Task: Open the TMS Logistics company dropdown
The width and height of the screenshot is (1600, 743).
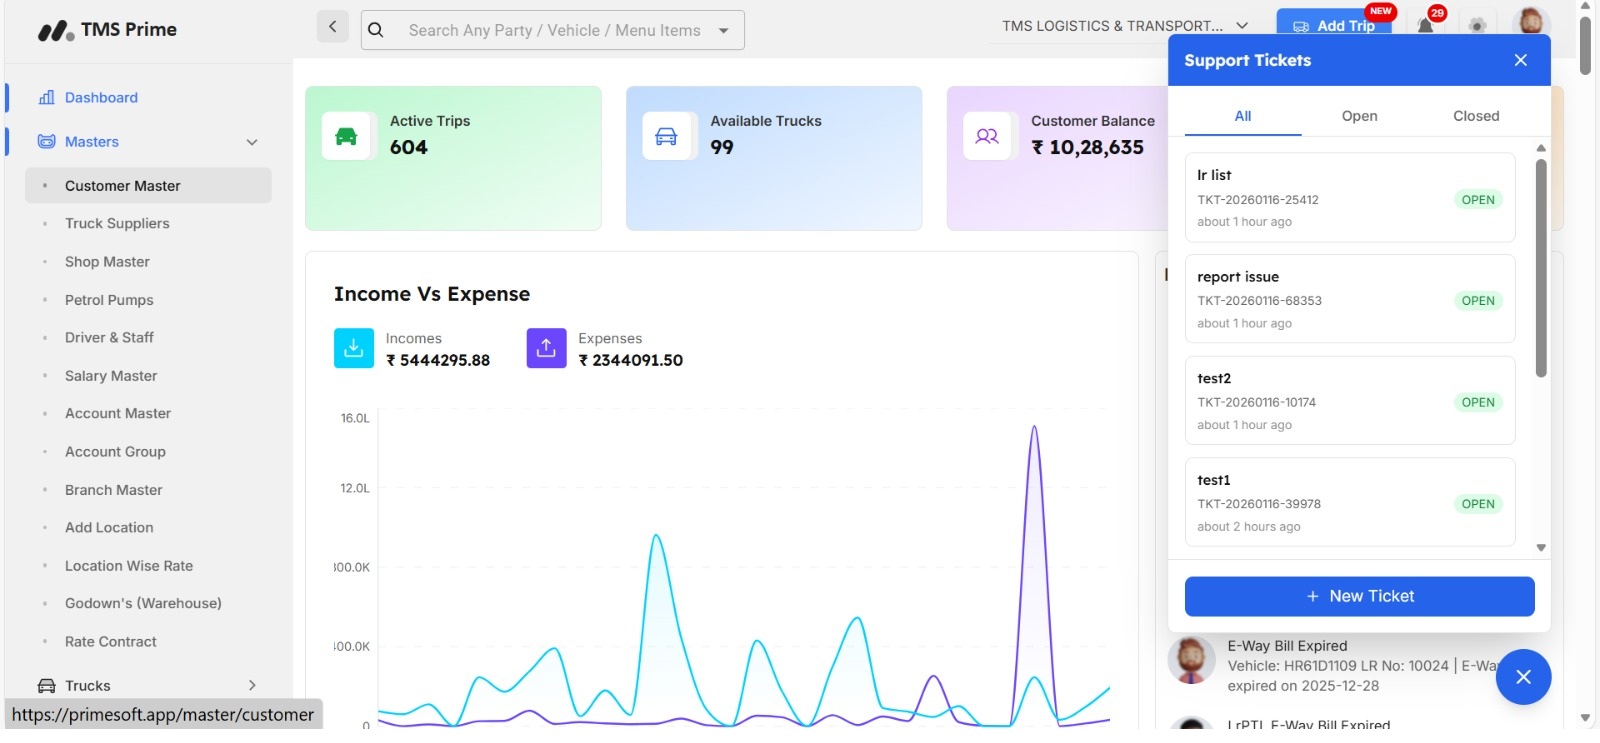Action: coord(1125,26)
